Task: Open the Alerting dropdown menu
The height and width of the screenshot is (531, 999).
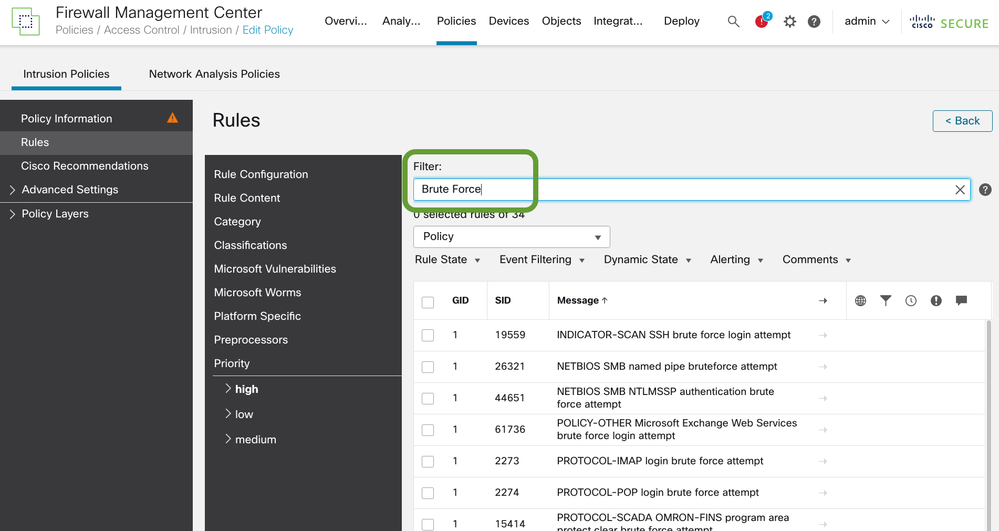Action: coord(737,259)
